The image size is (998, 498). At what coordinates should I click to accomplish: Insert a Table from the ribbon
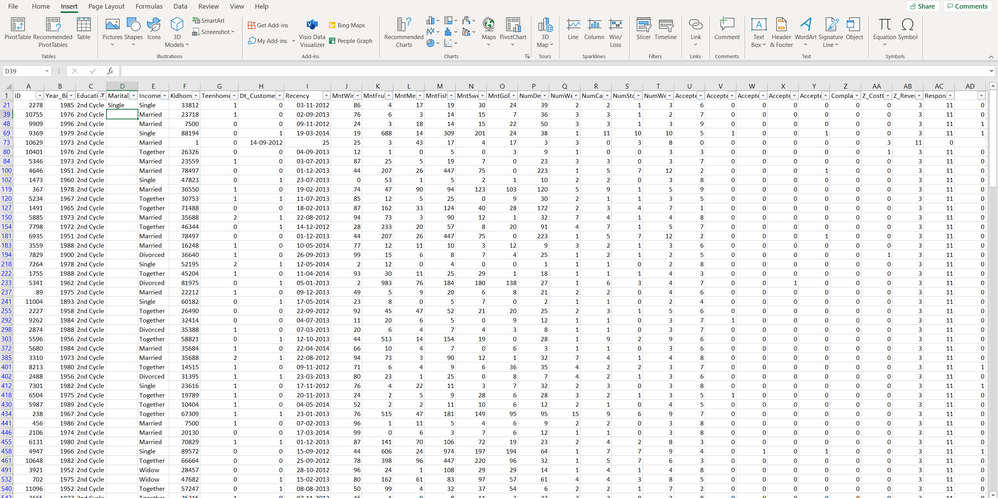click(83, 30)
